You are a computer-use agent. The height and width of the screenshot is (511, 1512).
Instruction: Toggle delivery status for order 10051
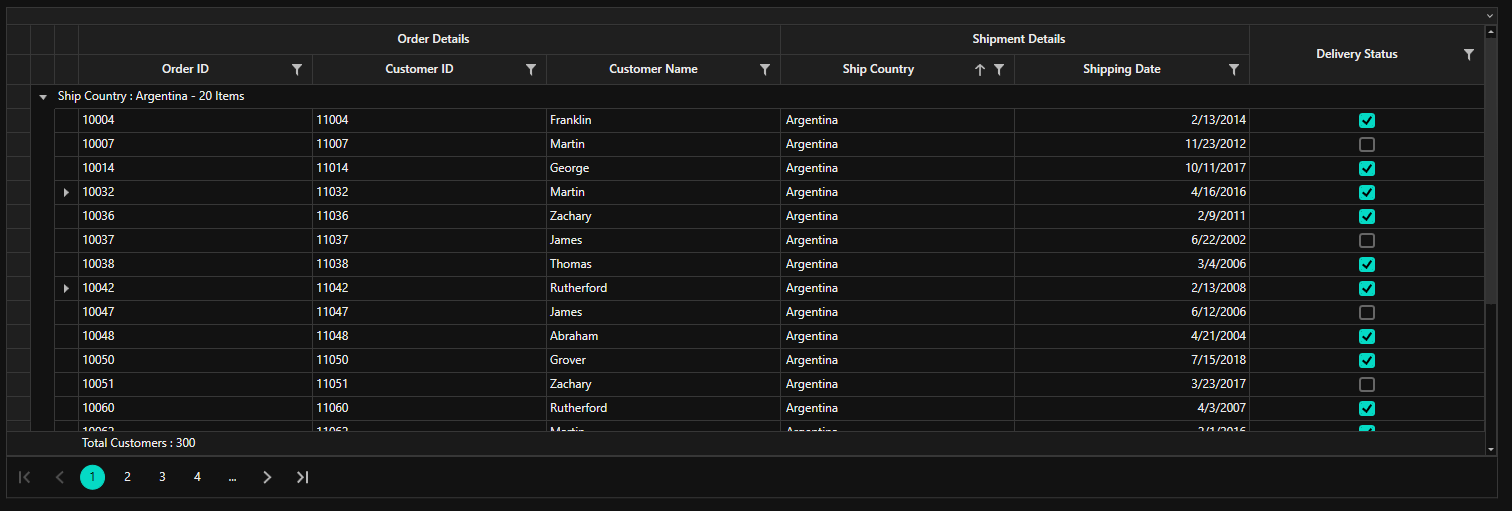coord(1367,384)
